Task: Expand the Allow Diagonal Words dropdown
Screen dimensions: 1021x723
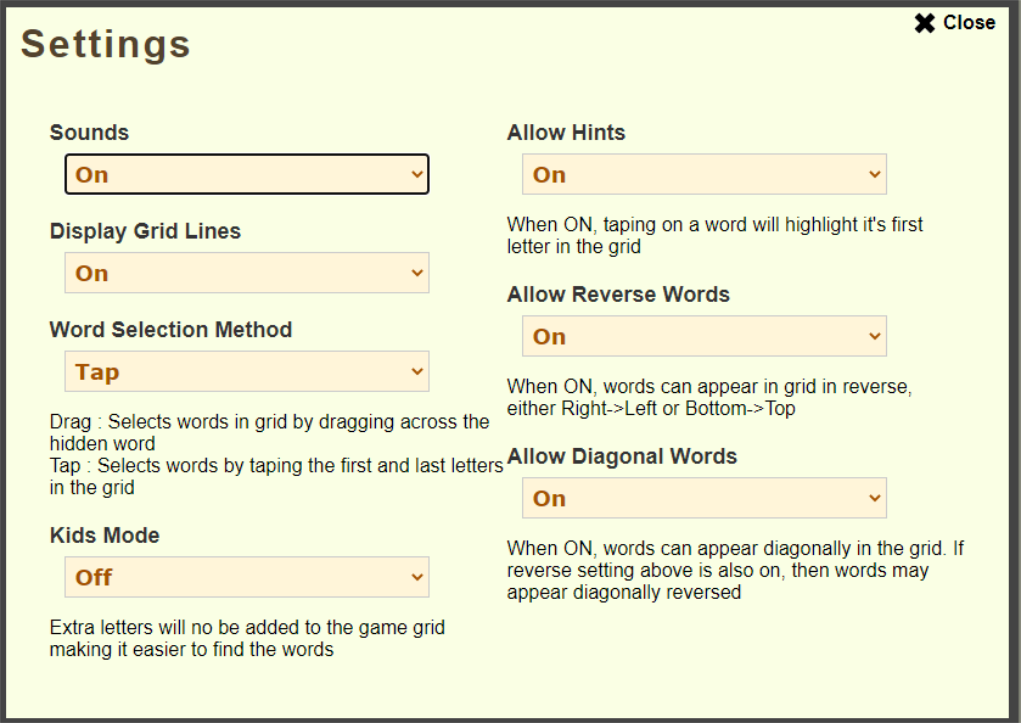Action: (703, 498)
